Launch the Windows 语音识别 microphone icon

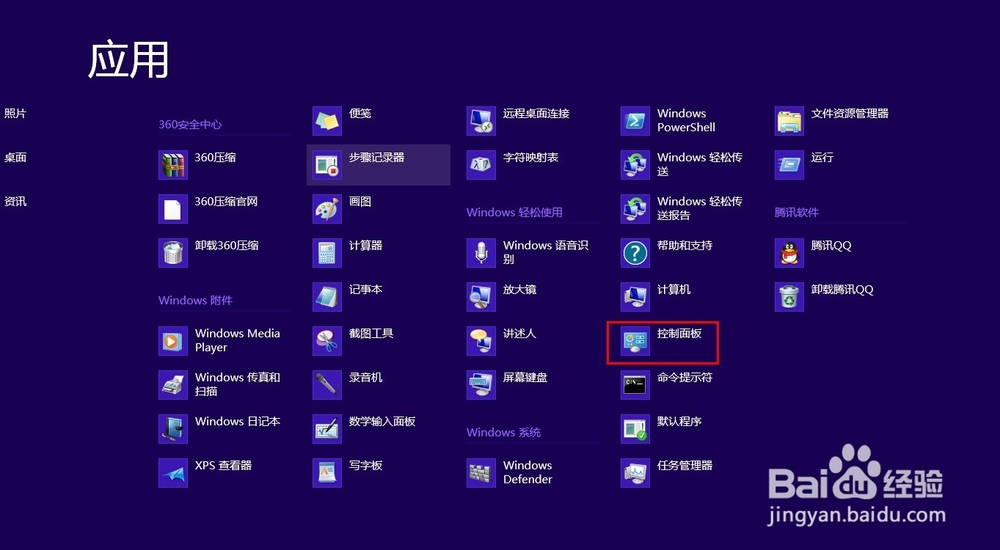pos(481,253)
